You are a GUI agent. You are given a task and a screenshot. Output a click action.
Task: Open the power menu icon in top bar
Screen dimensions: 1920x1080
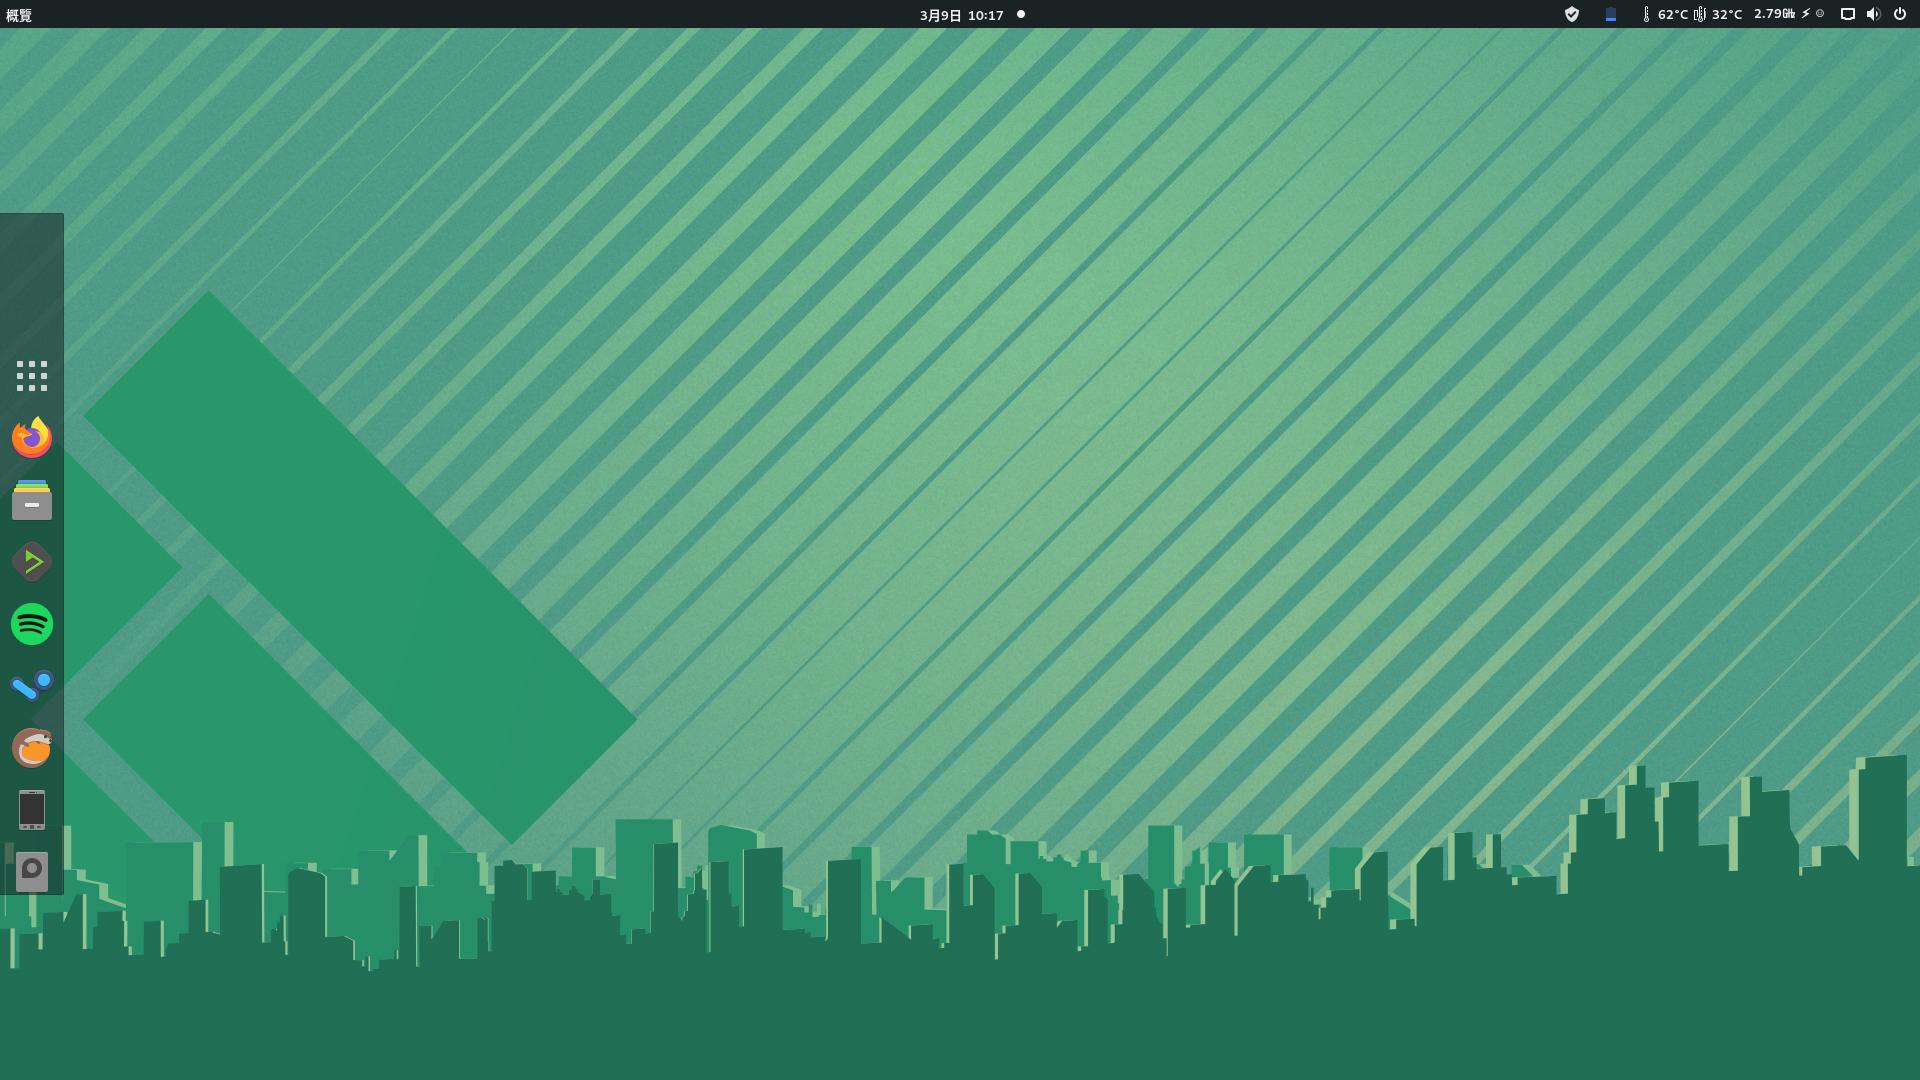tap(1900, 14)
